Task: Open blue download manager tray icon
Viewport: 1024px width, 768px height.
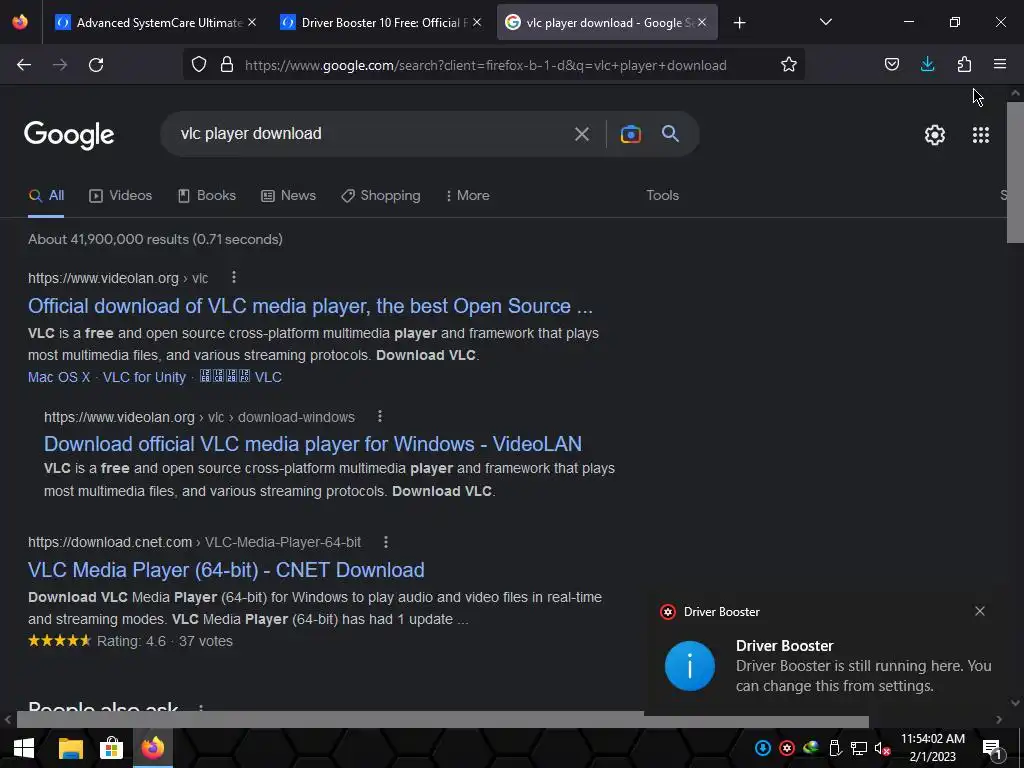Action: click(x=763, y=748)
